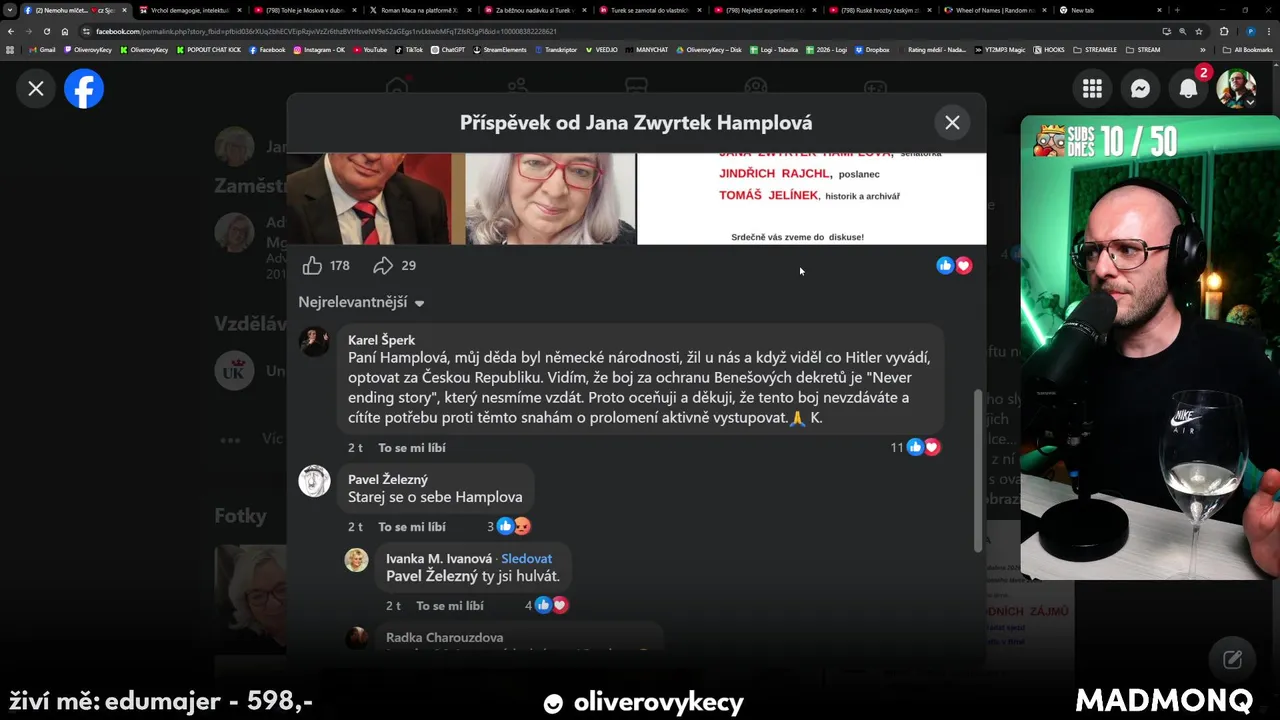This screenshot has height=720, width=1280.
Task: Switch to the Vrchol demagogie browser tab
Action: (189, 10)
